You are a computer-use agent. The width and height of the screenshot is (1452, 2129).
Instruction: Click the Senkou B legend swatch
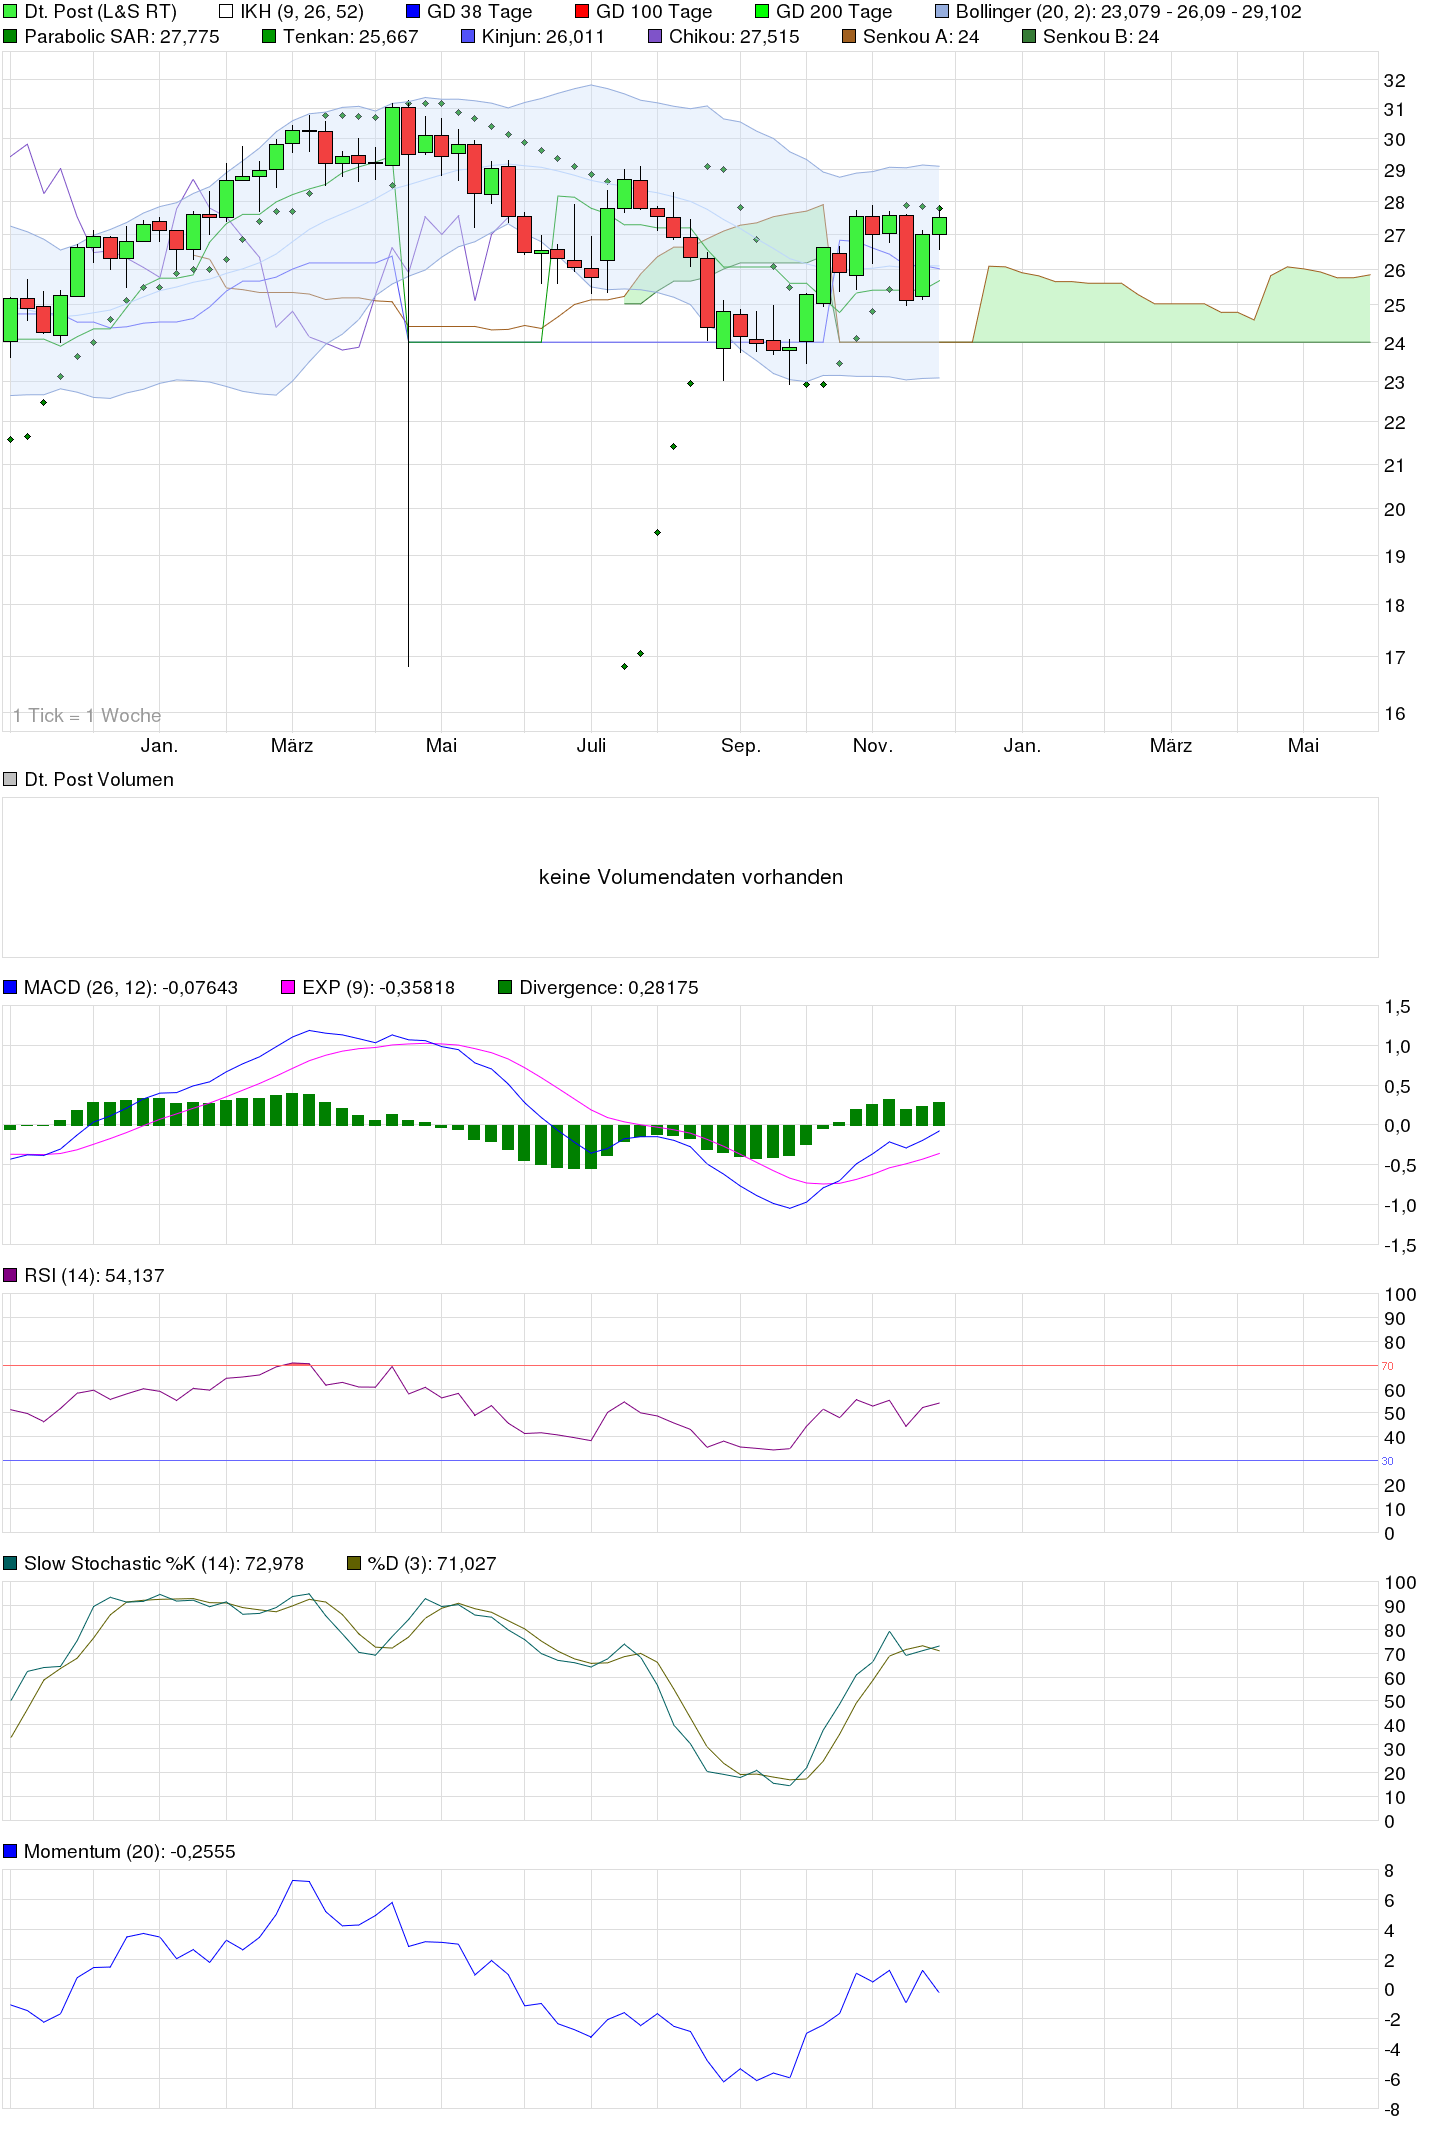[1029, 37]
